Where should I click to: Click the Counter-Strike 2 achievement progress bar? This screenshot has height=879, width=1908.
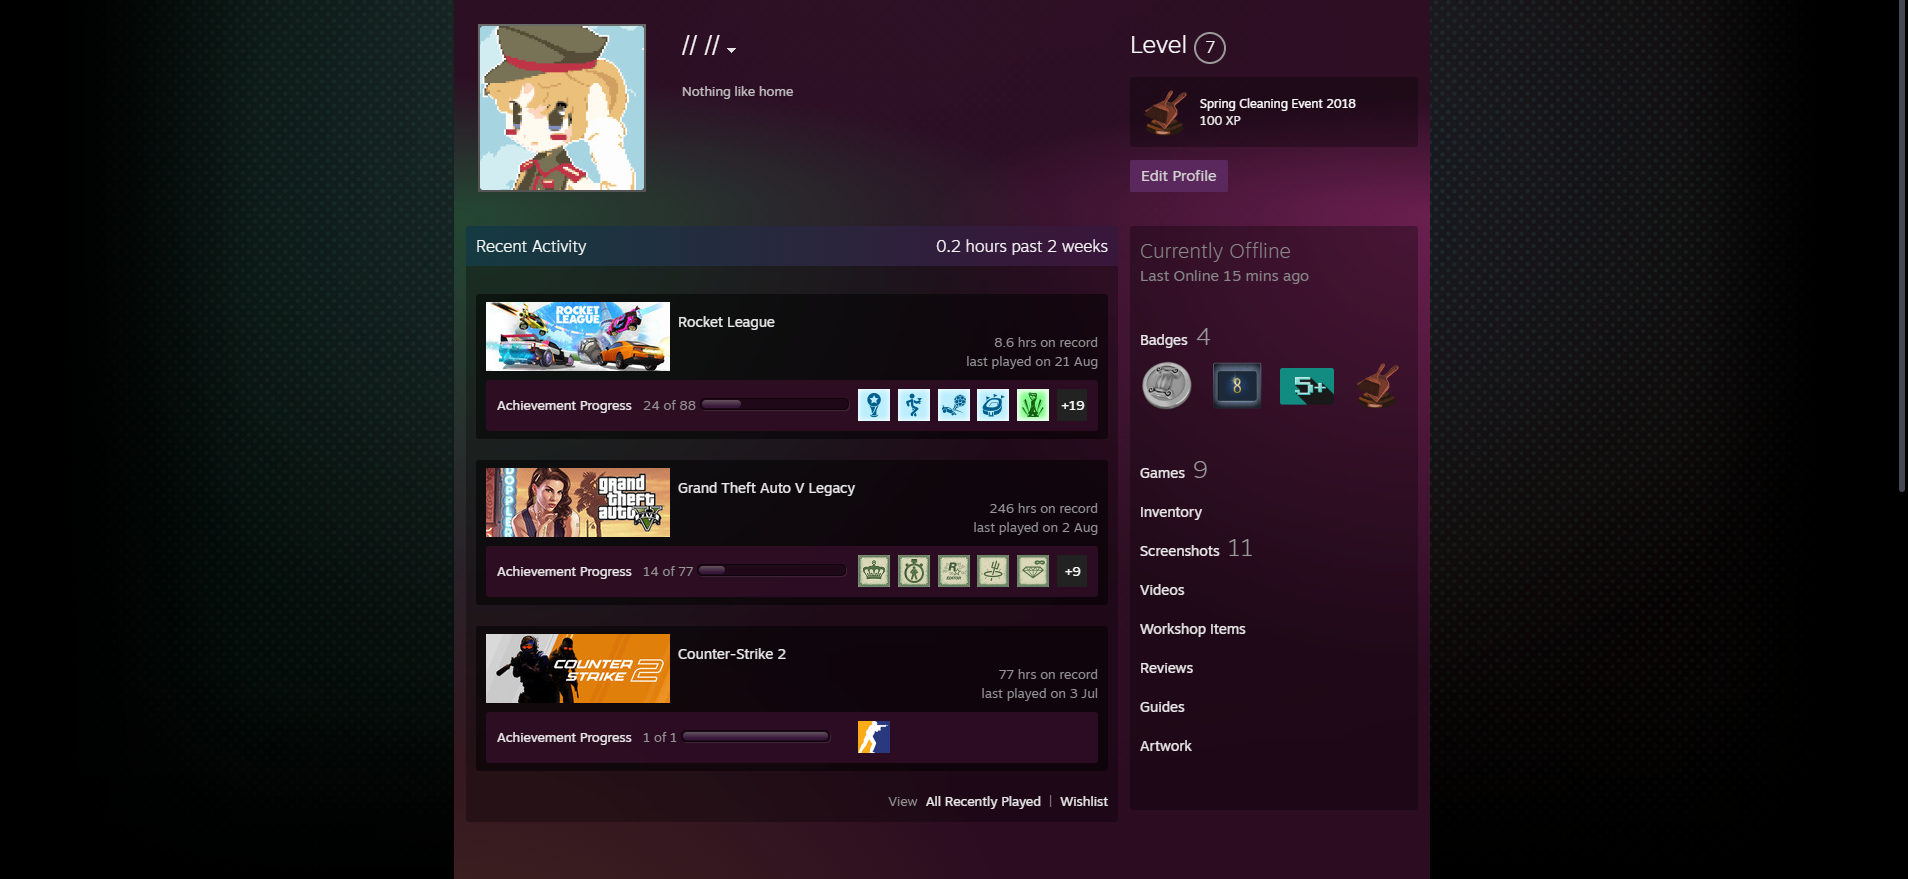pos(756,737)
